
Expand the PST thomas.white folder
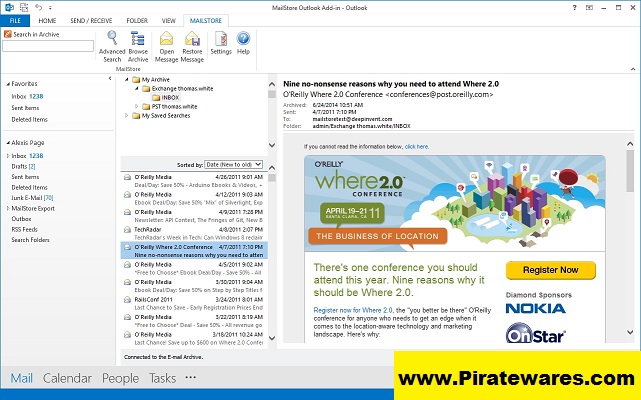click(135, 106)
